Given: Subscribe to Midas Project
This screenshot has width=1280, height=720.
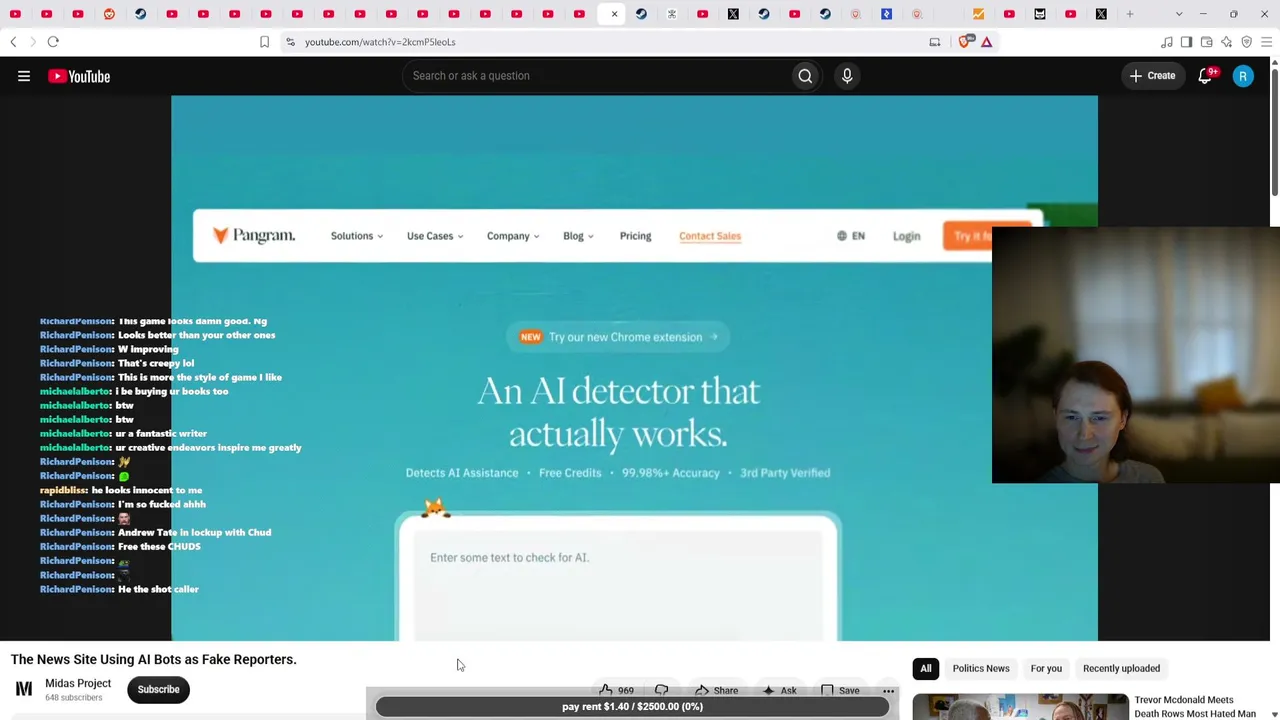Looking at the screenshot, I should tap(158, 689).
